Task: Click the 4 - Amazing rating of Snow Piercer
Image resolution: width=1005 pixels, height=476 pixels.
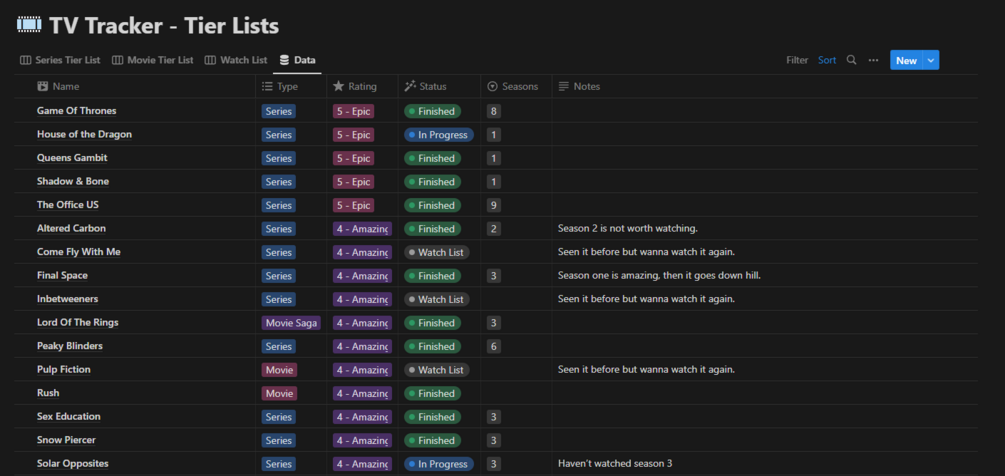Action: (362, 441)
